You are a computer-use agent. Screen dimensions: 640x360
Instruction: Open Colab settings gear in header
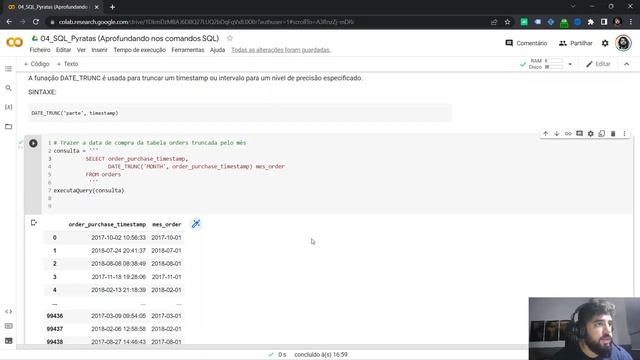605,43
